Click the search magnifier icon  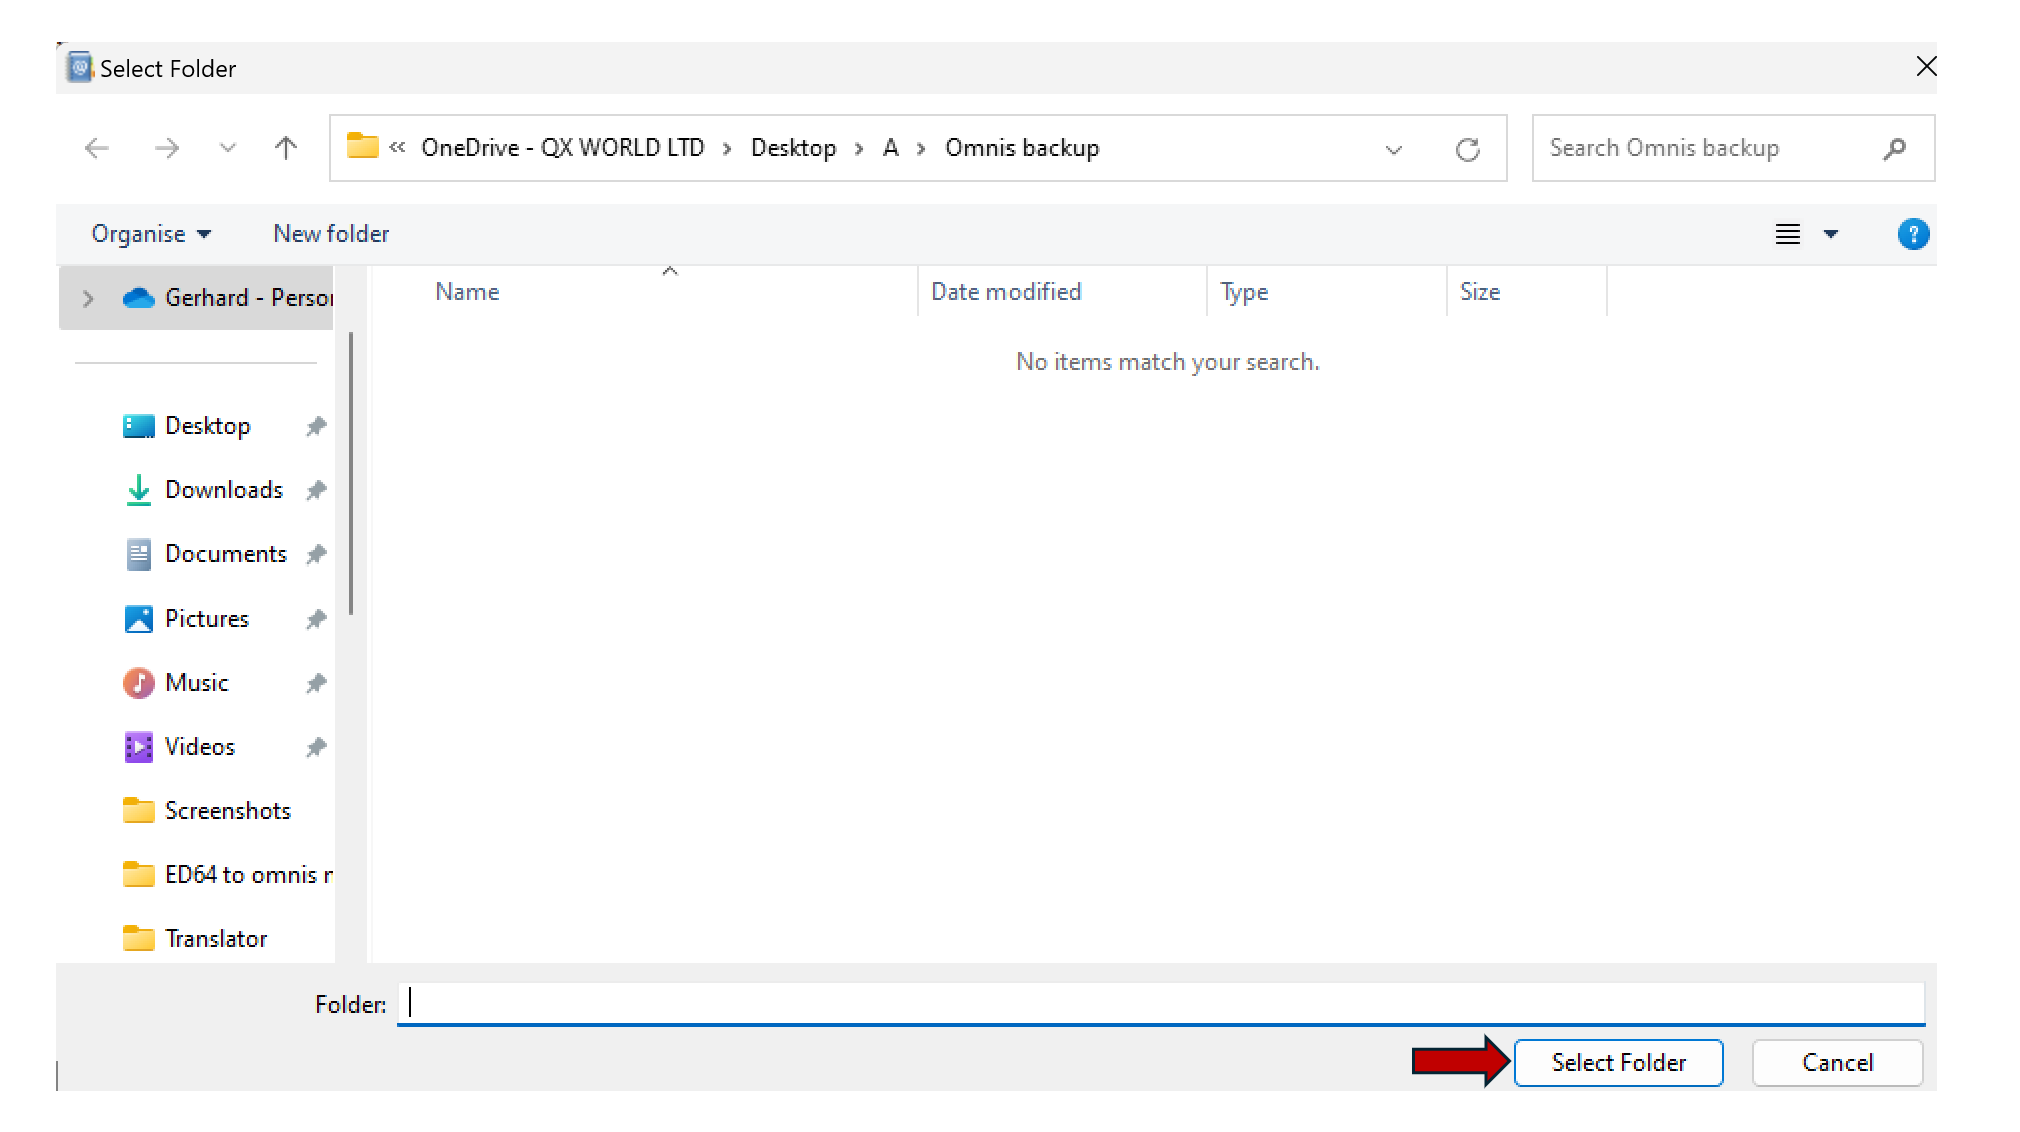1893,149
